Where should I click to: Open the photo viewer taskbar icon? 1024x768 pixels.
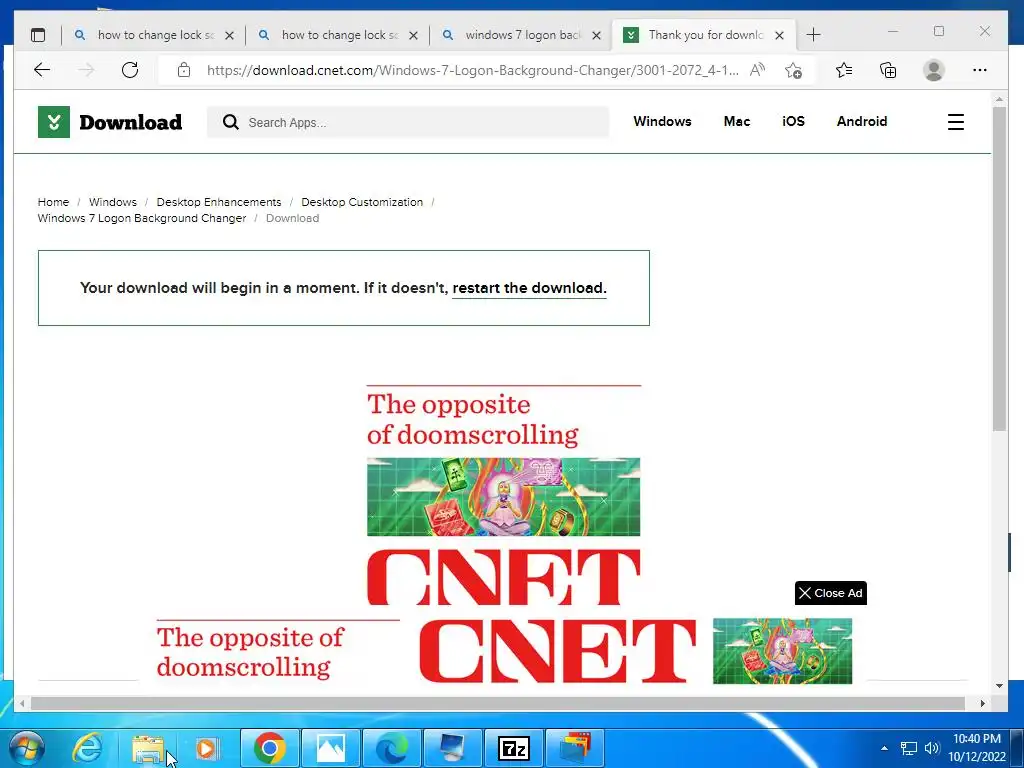(330, 748)
